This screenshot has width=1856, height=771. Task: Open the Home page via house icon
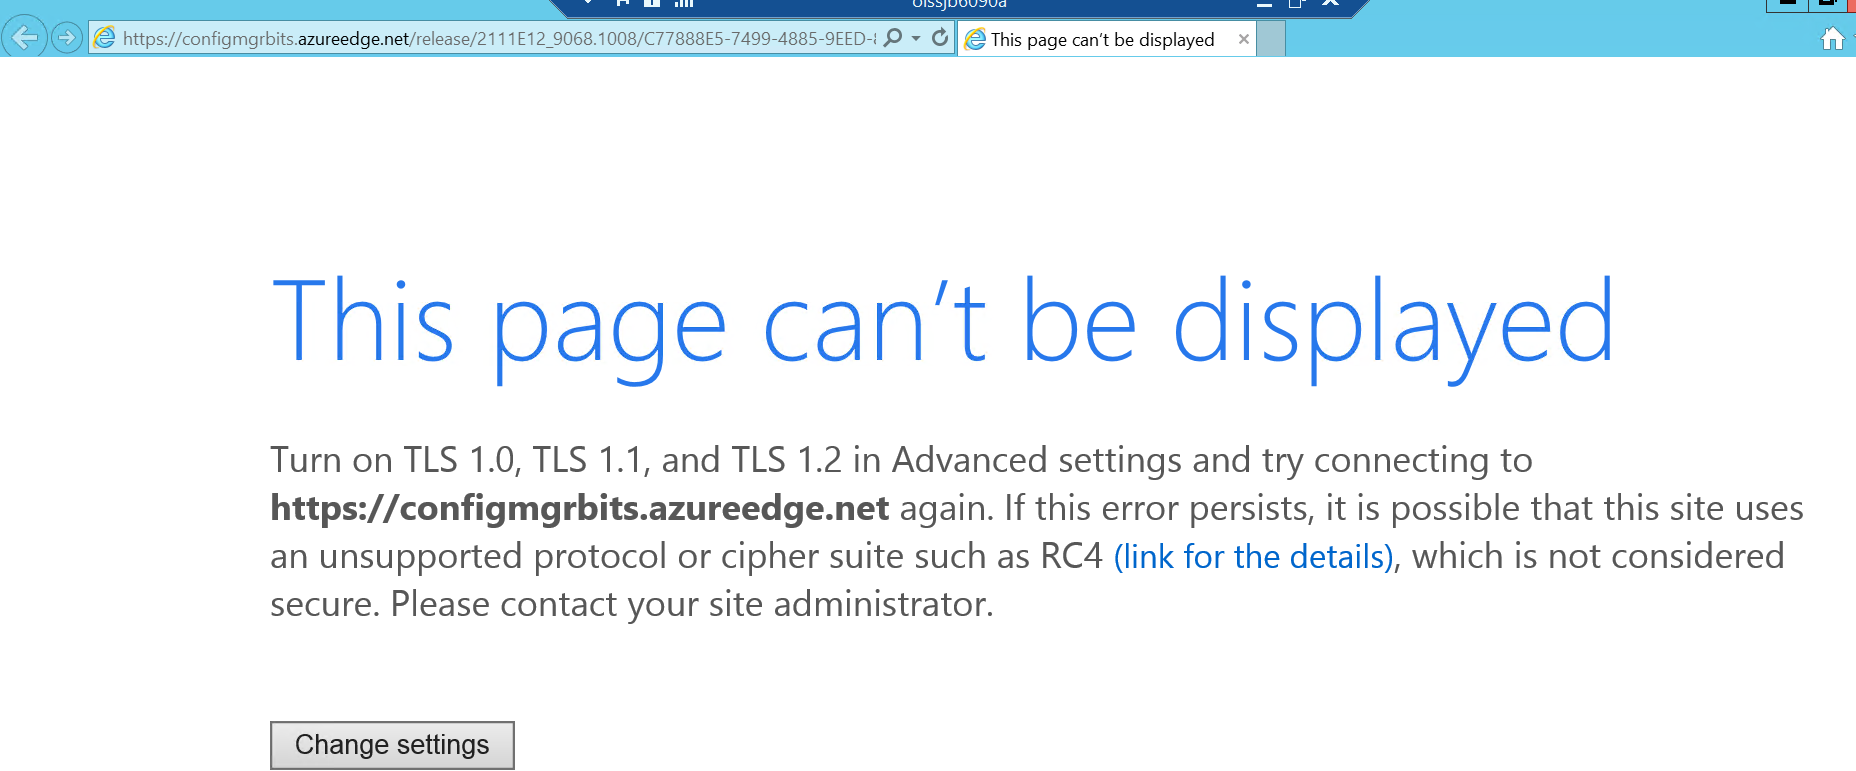1832,39
